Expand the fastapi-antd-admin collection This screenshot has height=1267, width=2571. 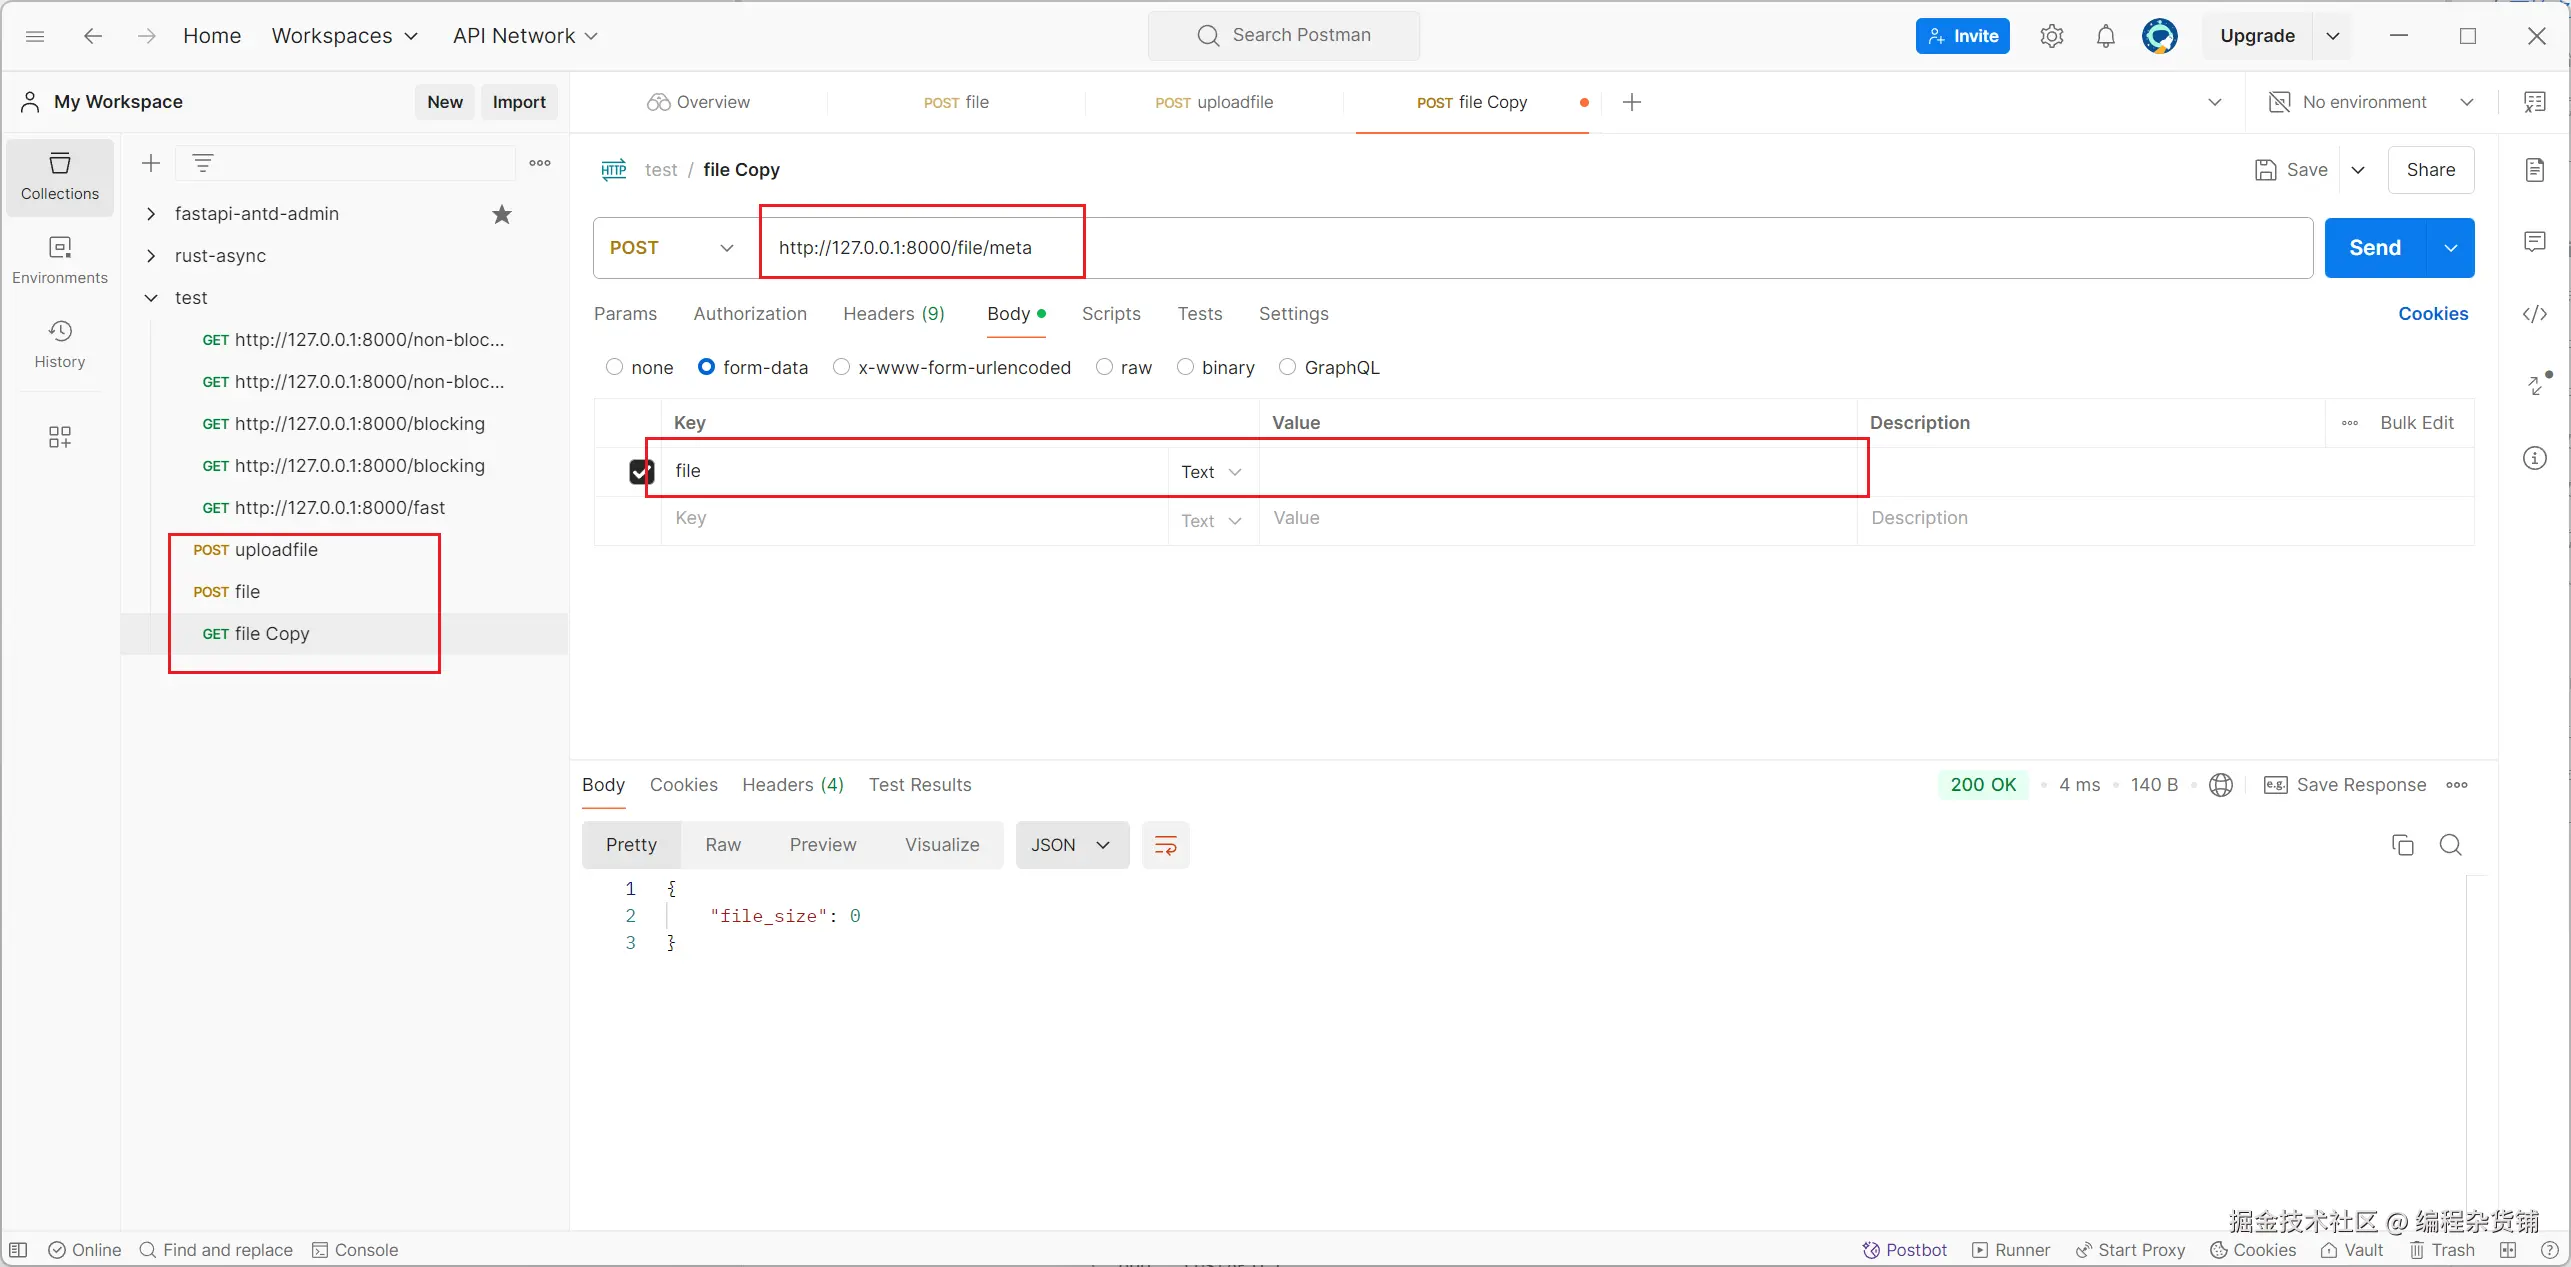click(151, 214)
